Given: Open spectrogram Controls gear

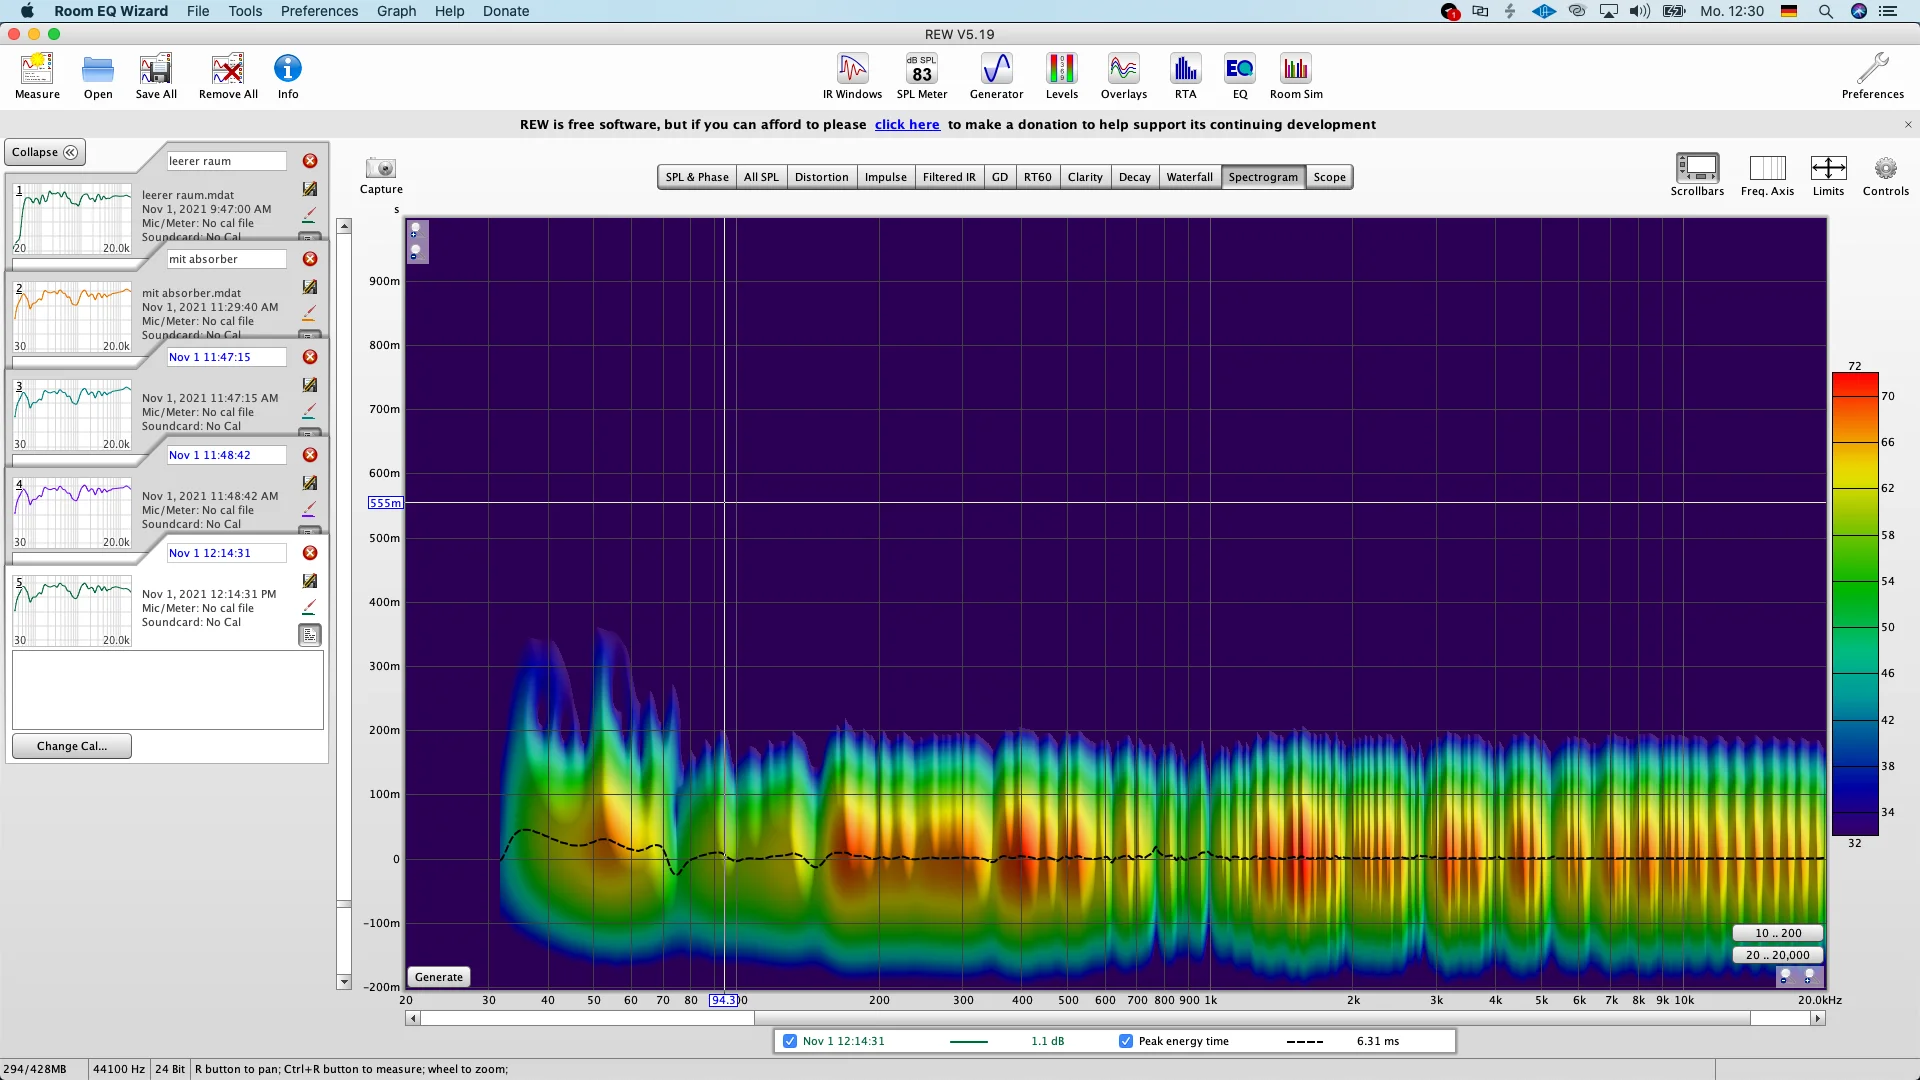Looking at the screenshot, I should point(1886,175).
